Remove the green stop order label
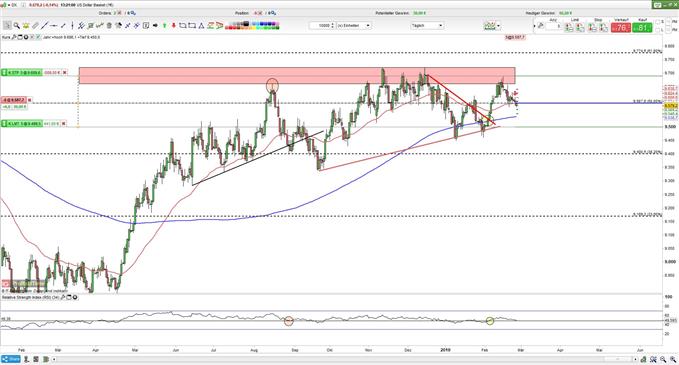The image size is (679, 365). pos(65,72)
